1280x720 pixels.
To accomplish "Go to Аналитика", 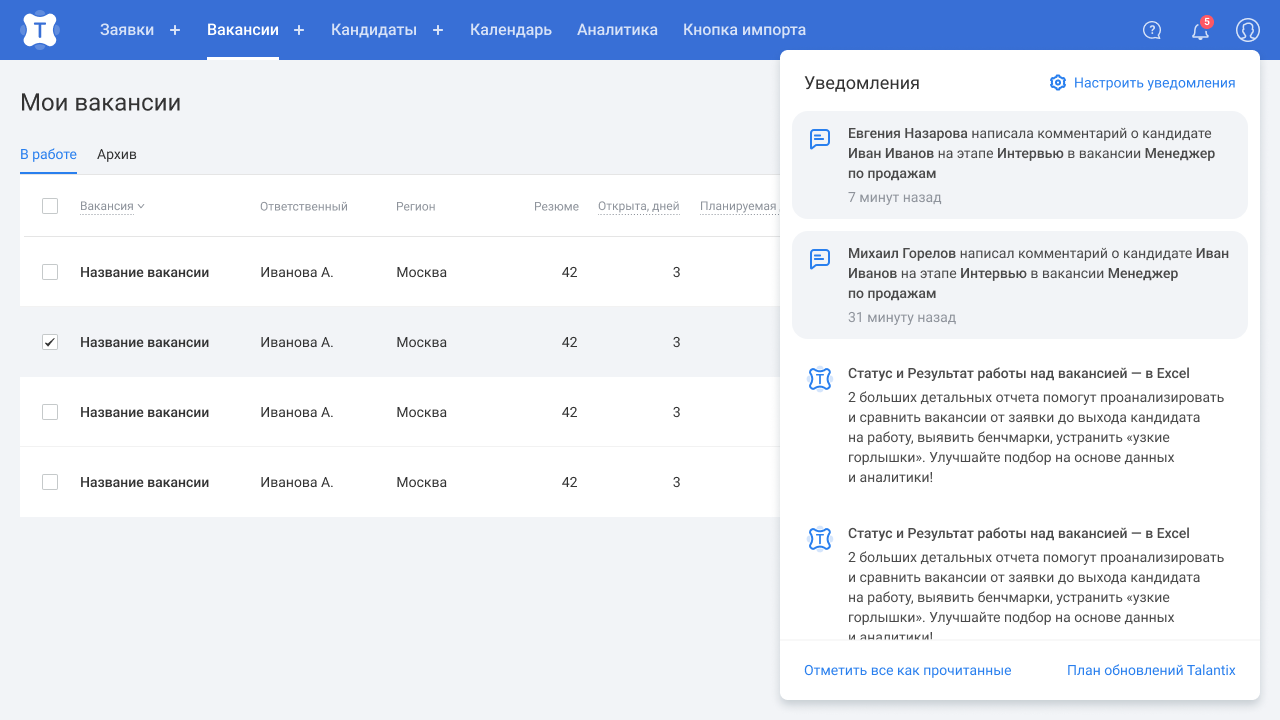I will pyautogui.click(x=617, y=30).
